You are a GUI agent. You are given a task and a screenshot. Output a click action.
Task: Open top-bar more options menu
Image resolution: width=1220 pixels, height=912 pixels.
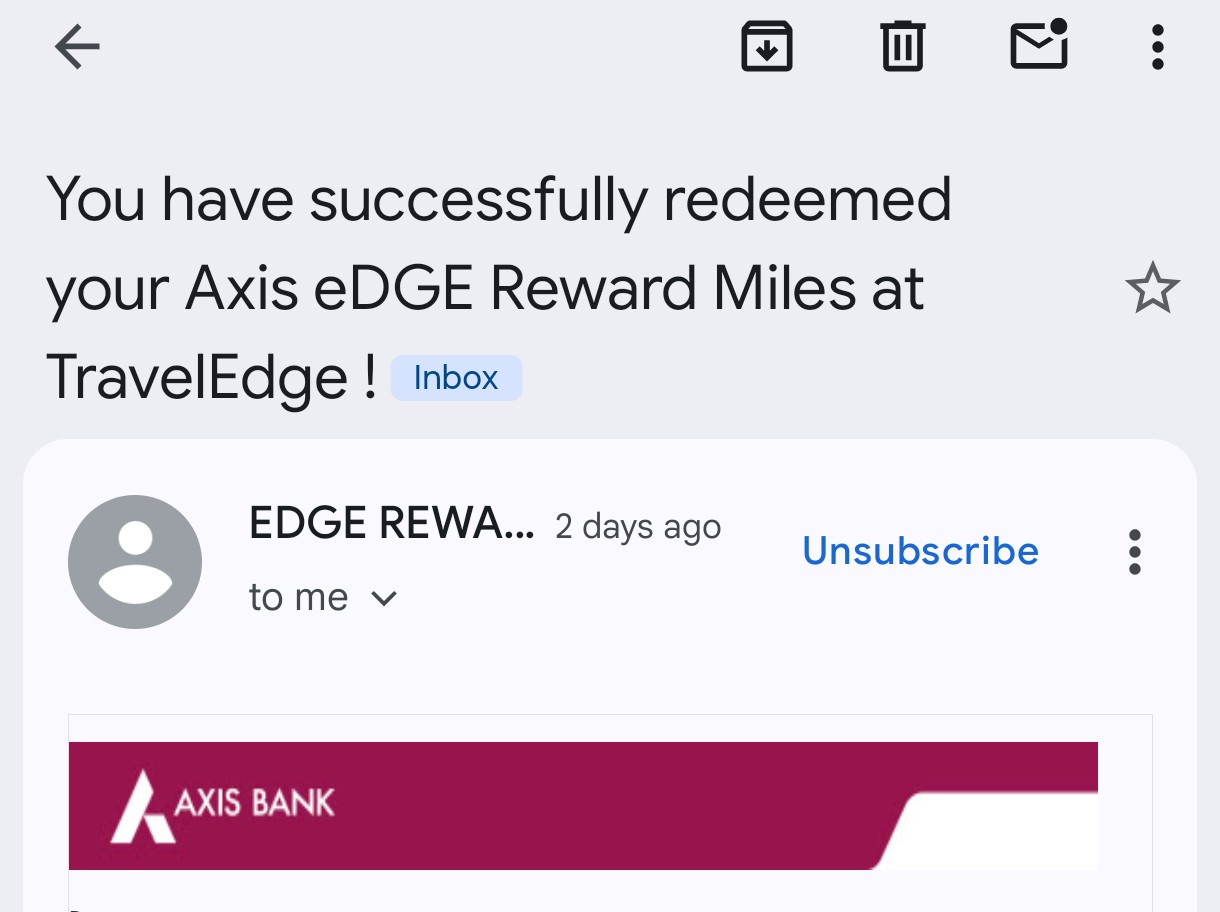pos(1157,47)
